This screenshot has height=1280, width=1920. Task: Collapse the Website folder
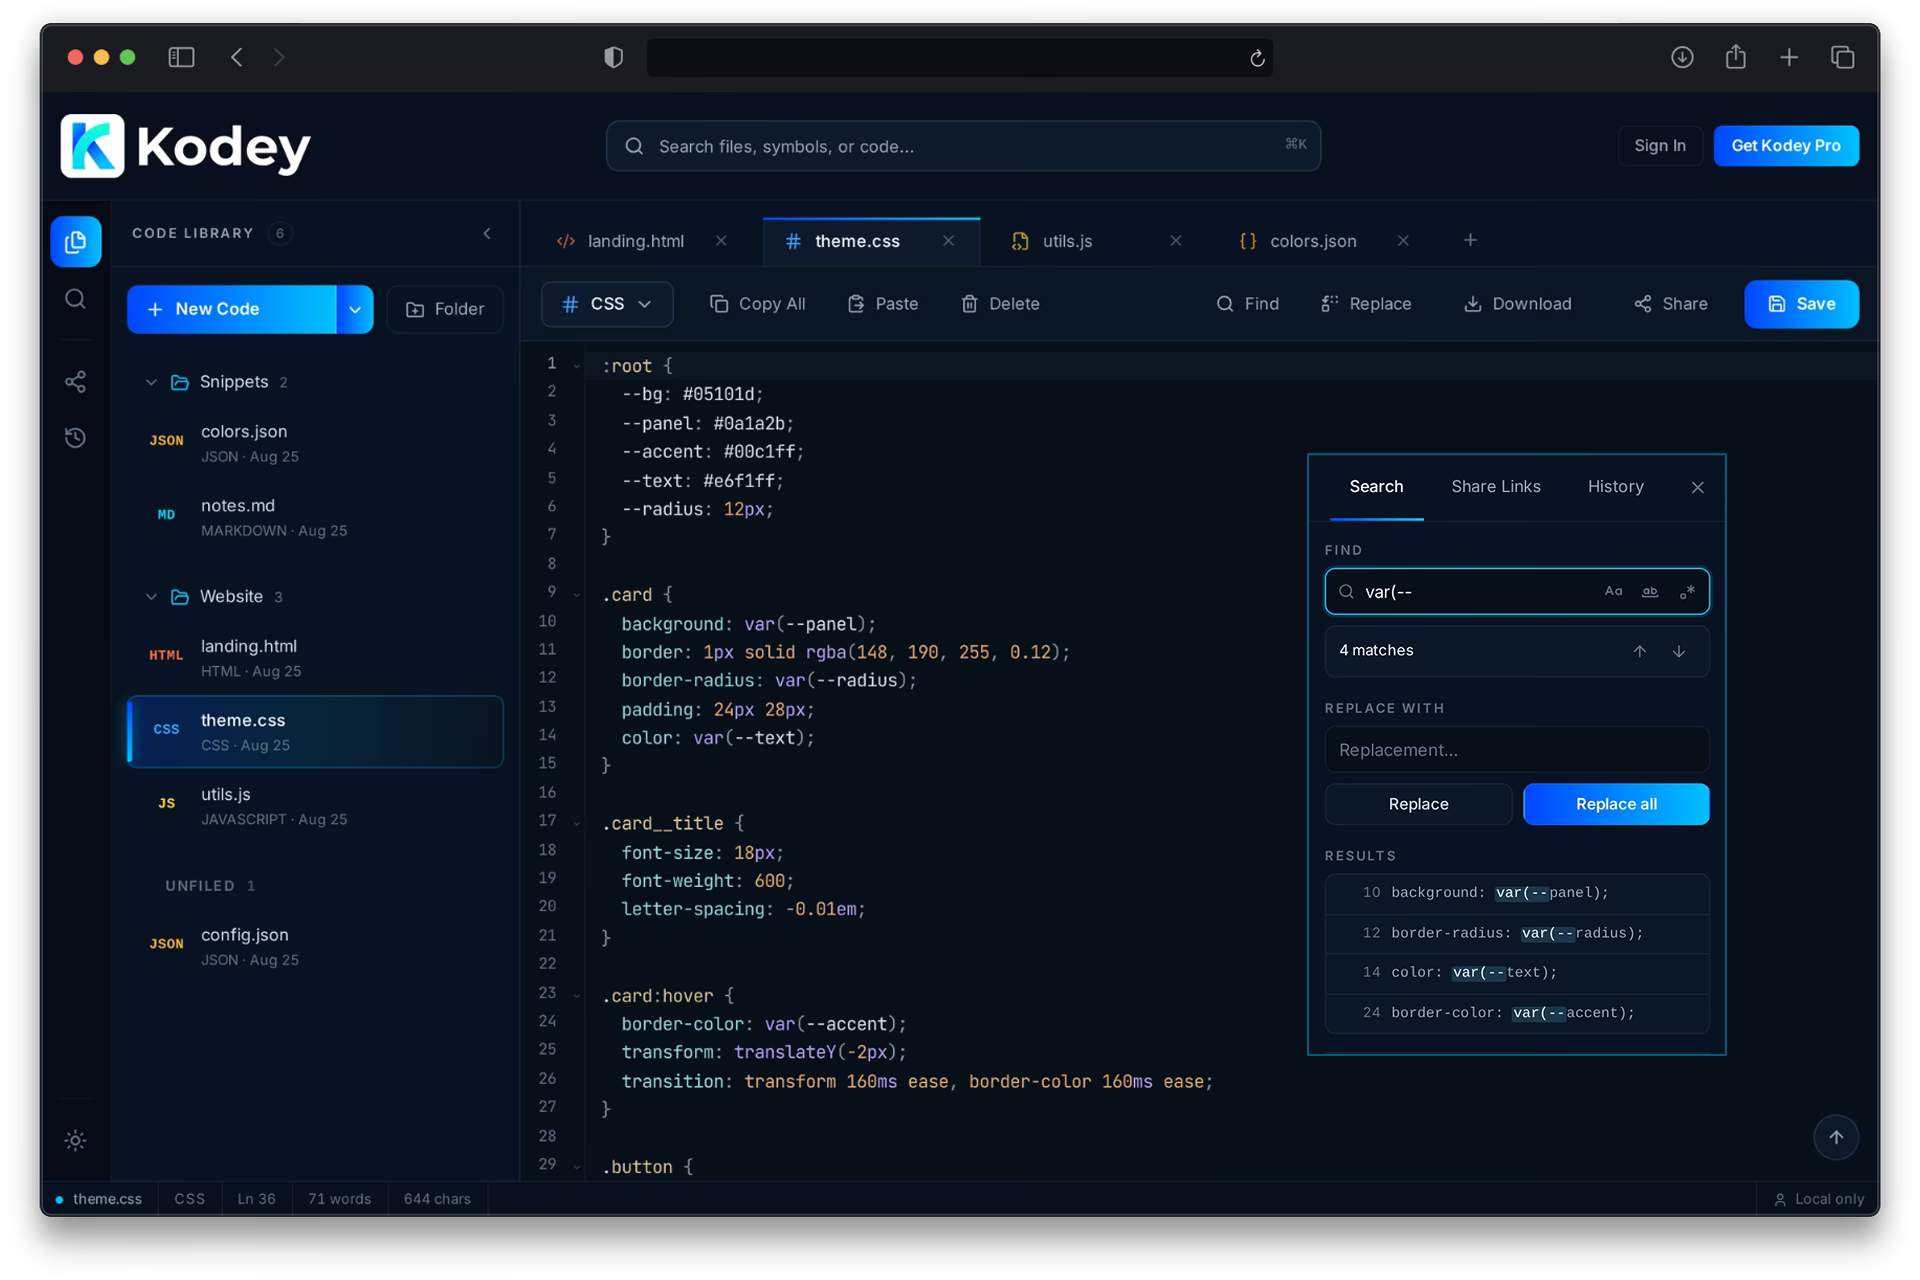151,597
